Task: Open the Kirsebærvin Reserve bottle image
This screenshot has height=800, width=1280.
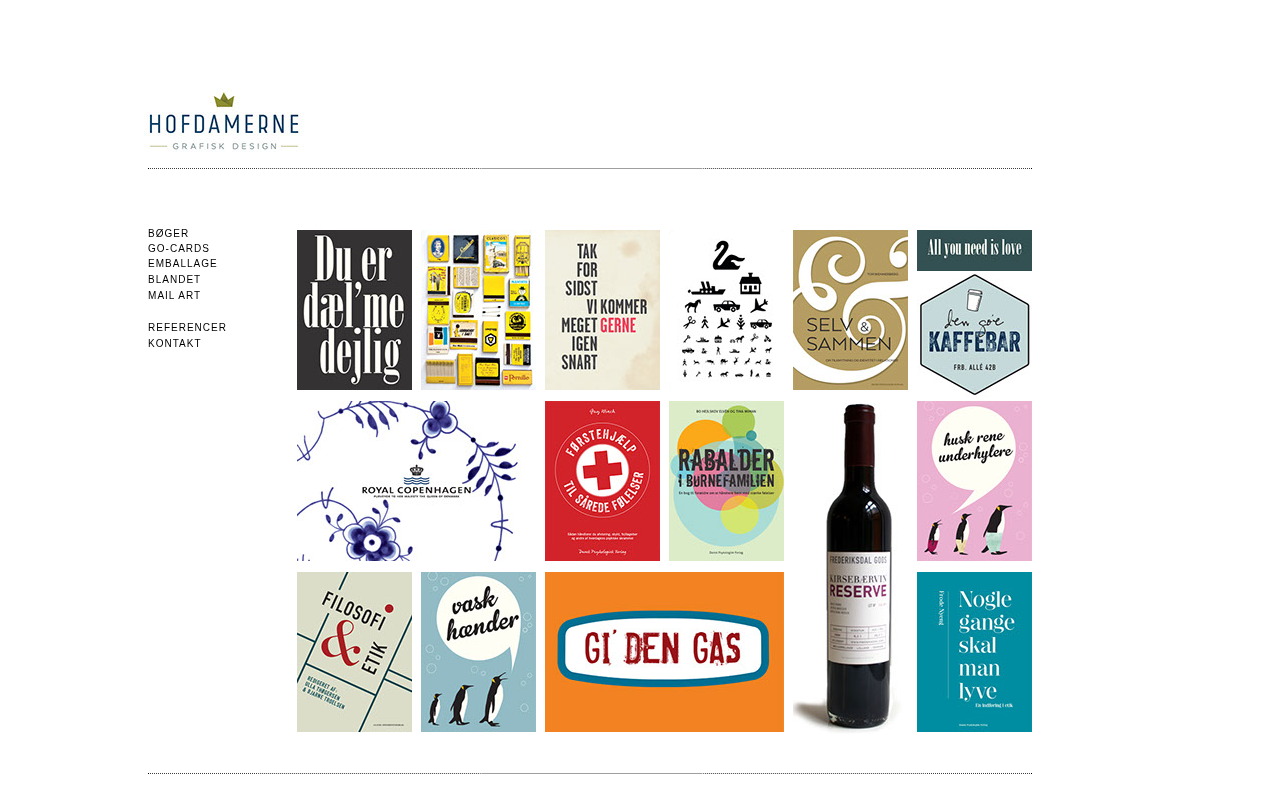Action: tap(850, 566)
